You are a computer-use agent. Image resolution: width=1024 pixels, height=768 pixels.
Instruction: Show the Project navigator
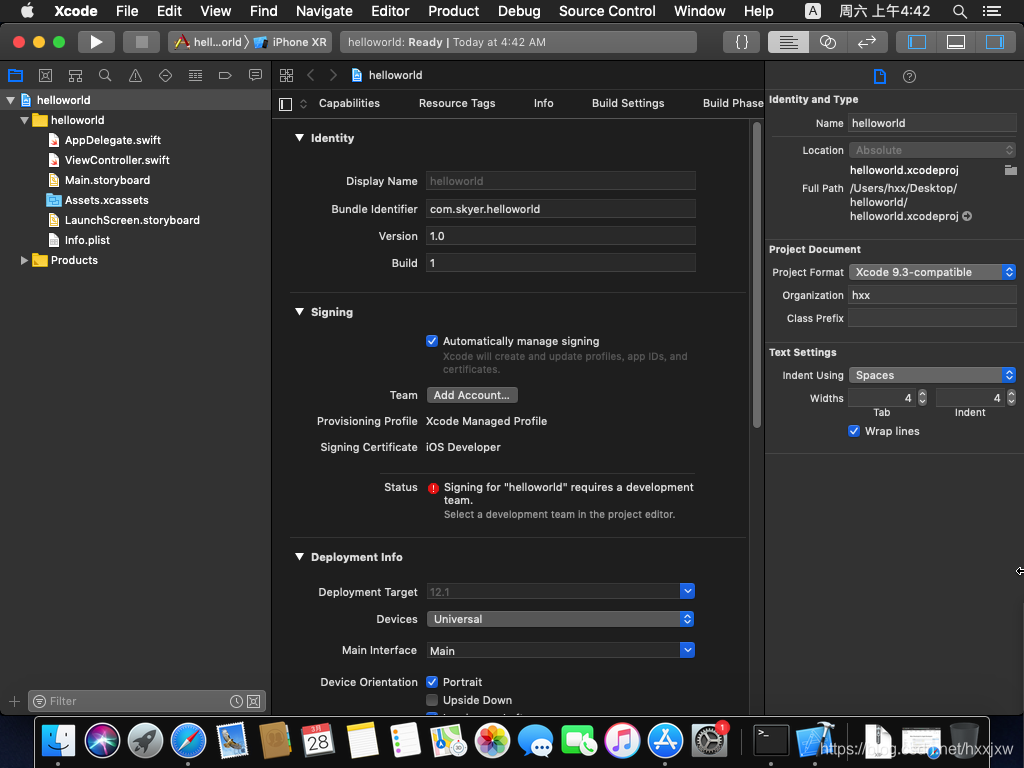point(16,75)
